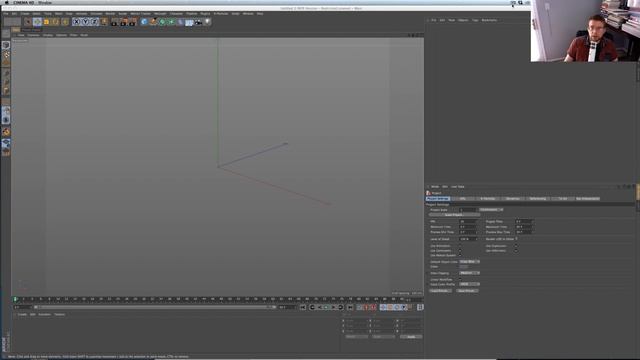Open Tags menu in Object Manager

(475, 20)
